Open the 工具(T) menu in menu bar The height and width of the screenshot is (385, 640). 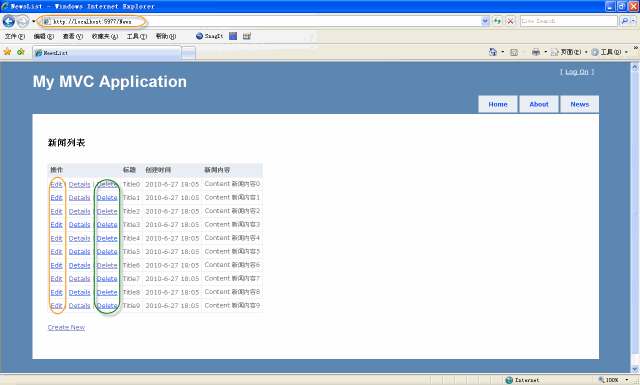[x=137, y=36]
